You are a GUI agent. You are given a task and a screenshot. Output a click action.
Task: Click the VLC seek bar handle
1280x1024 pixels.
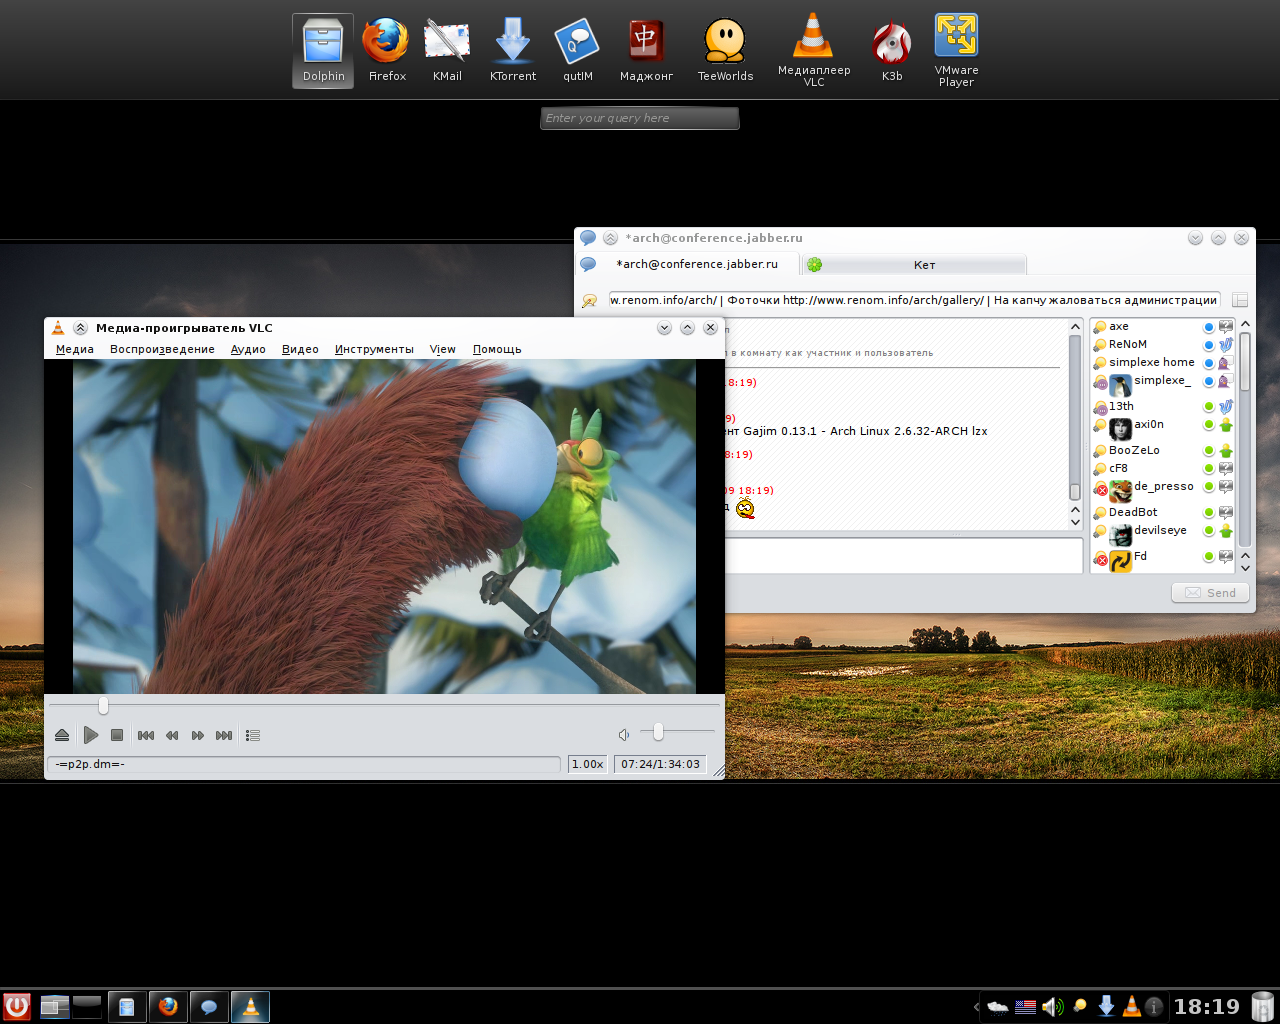click(103, 706)
